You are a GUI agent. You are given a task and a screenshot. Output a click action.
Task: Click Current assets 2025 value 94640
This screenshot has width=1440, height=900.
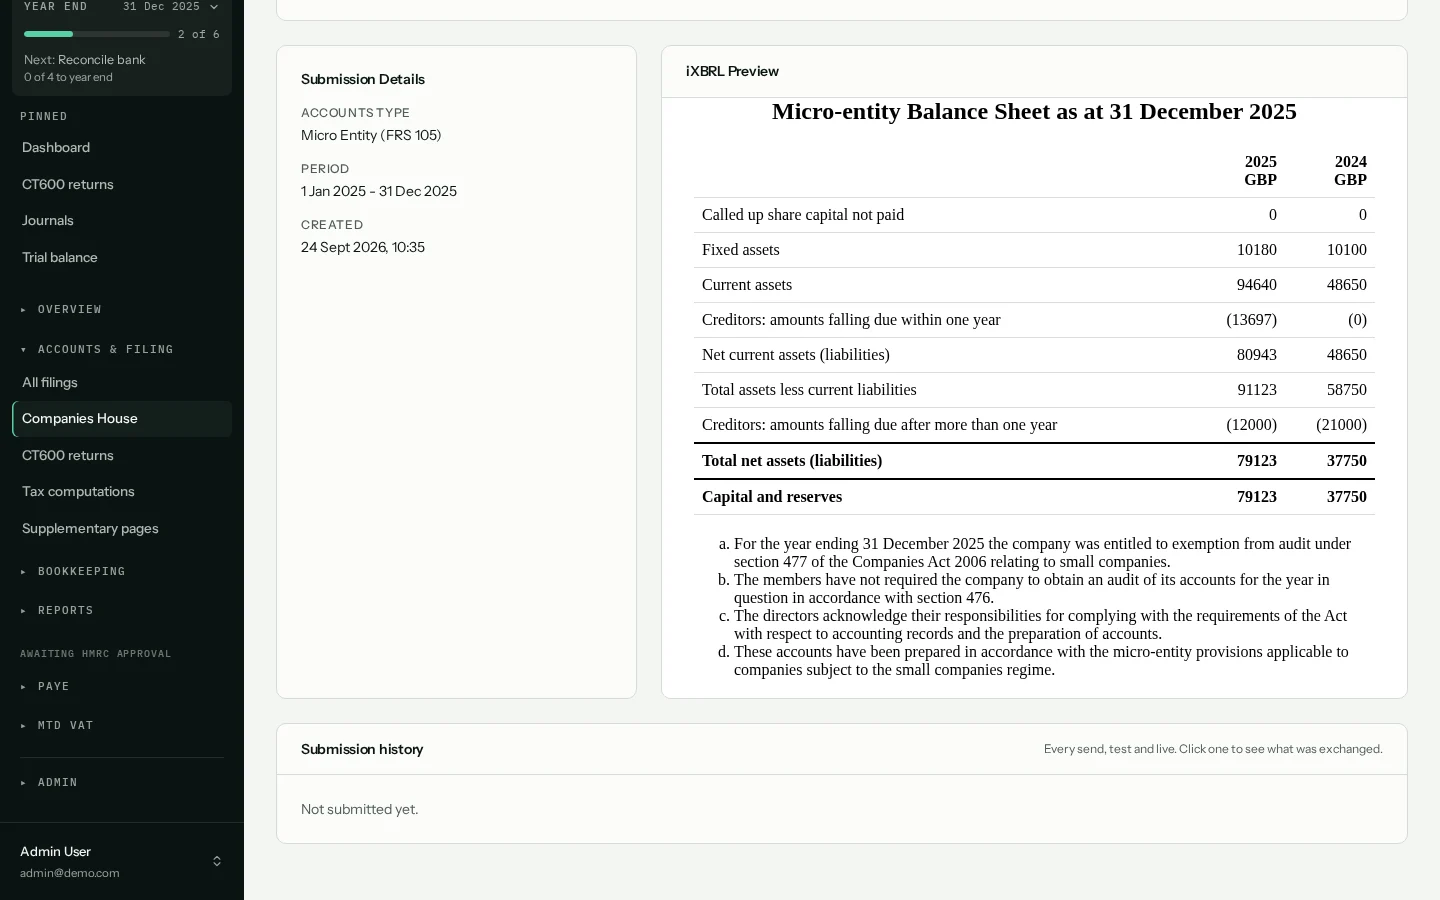click(x=1257, y=285)
